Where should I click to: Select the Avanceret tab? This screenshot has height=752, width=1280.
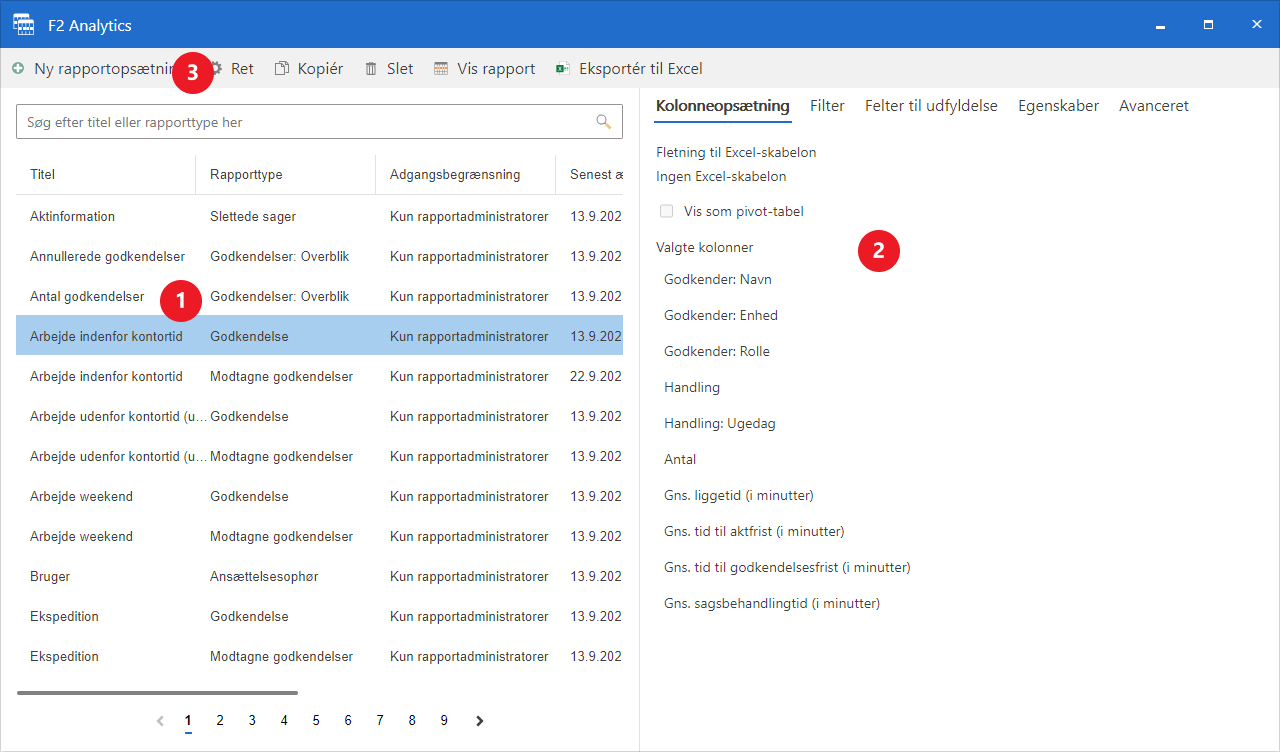point(1153,106)
